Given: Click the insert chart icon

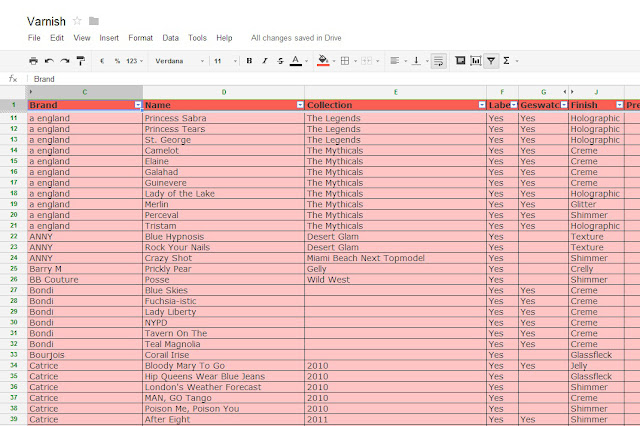Looking at the screenshot, I should click(x=476, y=61).
